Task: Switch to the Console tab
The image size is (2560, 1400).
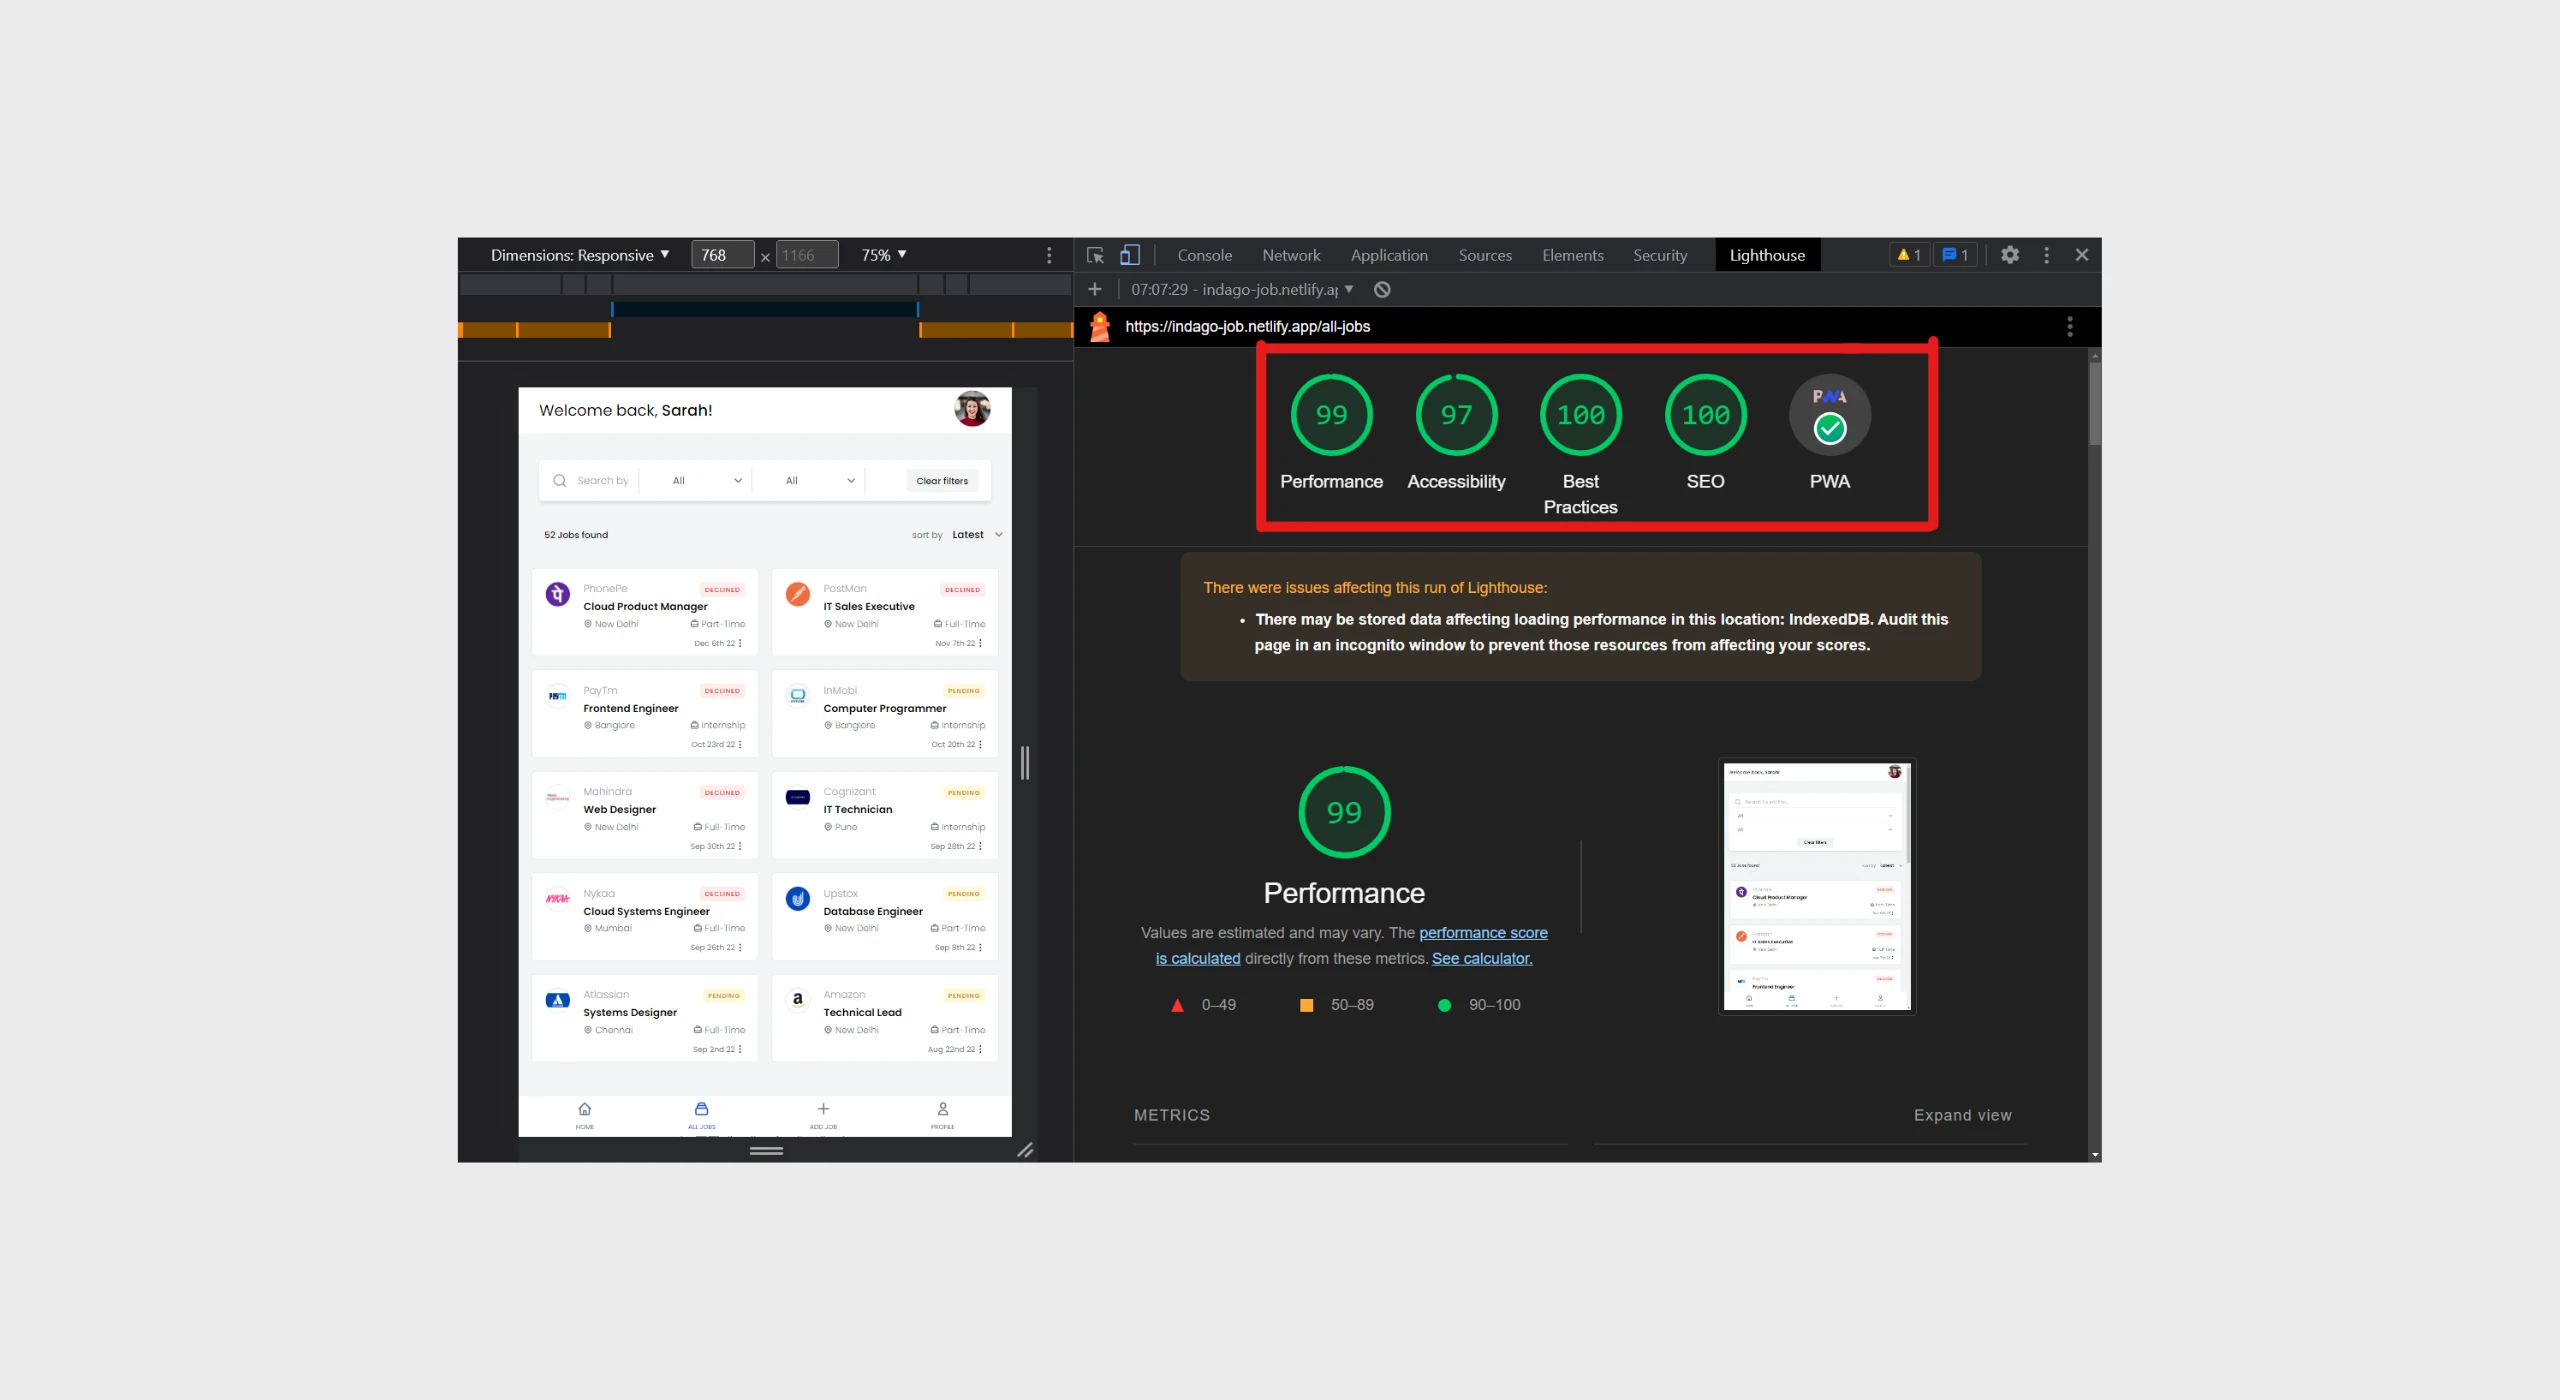Action: point(1204,255)
